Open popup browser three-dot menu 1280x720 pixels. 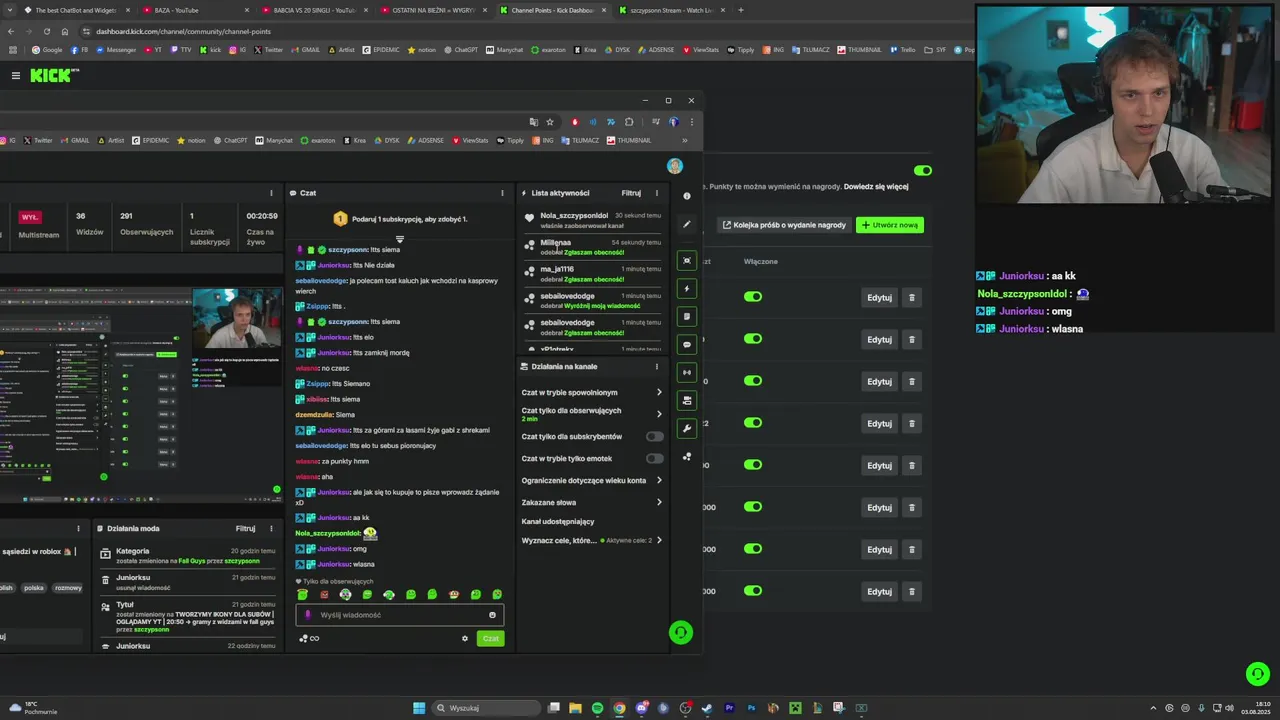coord(691,122)
